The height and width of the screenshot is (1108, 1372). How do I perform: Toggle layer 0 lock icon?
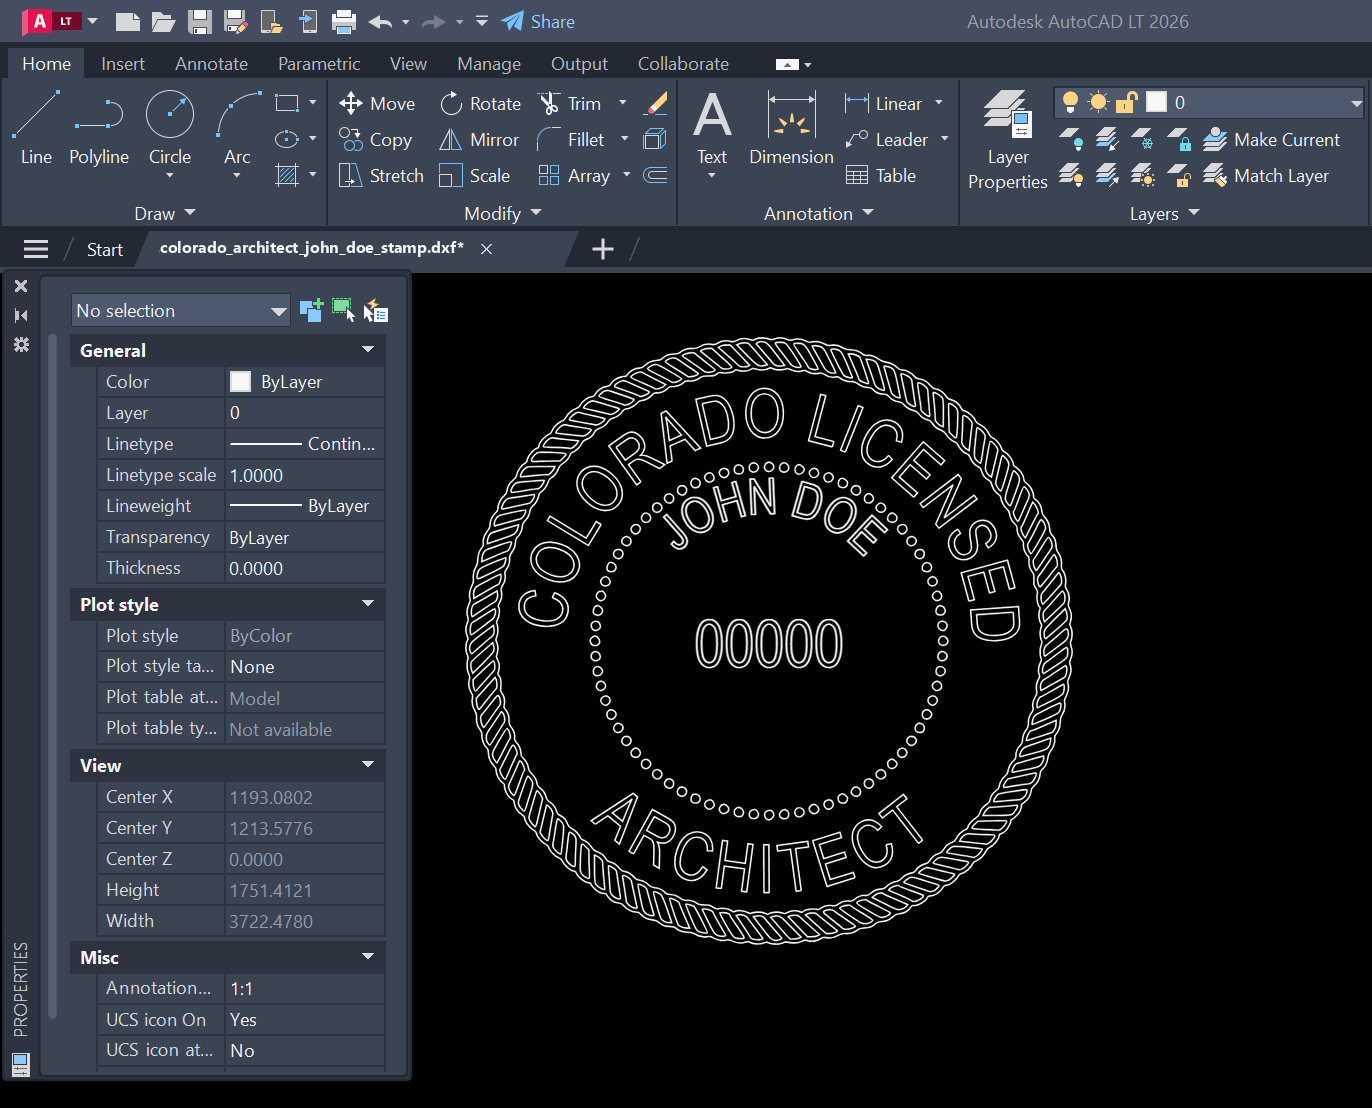click(x=1127, y=102)
